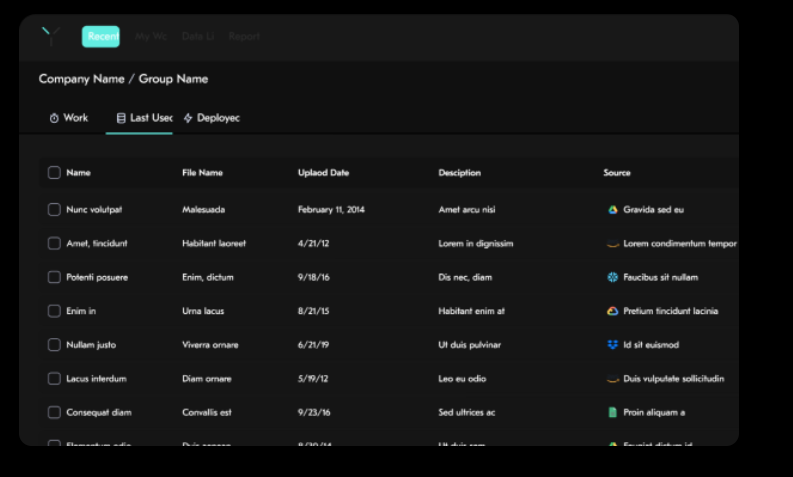Toggle the select-all checkbox in the table header
The image size is (793, 477).
54,173
